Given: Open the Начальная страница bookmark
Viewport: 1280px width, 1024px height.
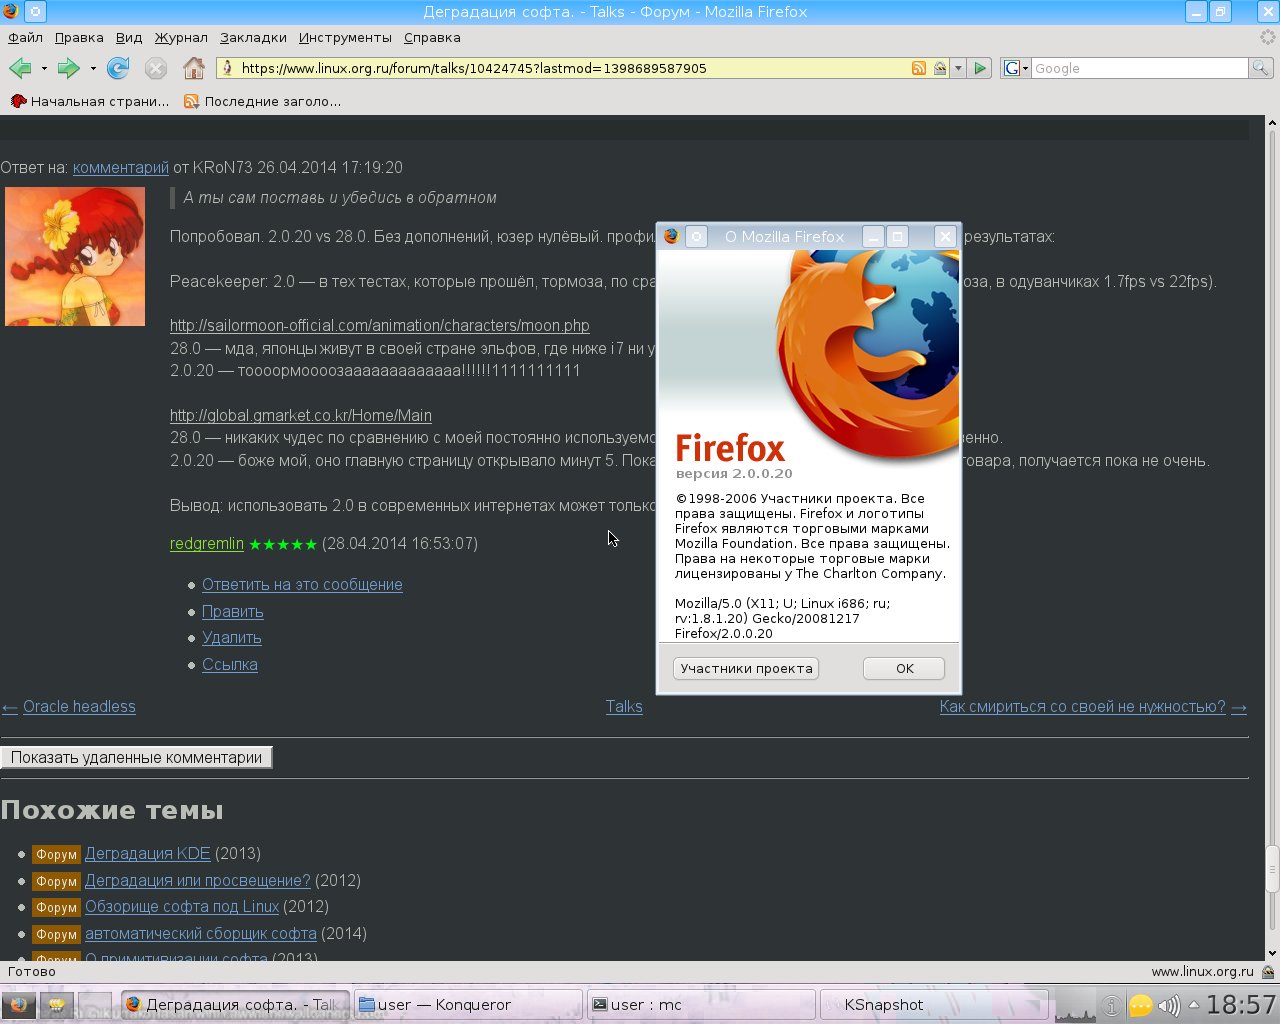Looking at the screenshot, I should (x=90, y=101).
